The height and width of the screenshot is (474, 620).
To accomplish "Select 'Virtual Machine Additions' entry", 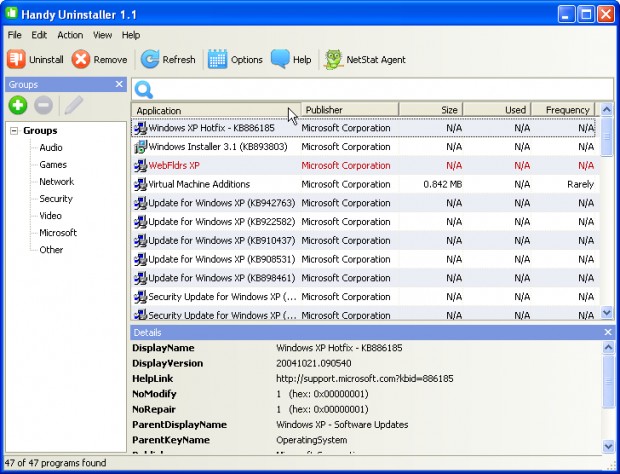I will point(199,184).
